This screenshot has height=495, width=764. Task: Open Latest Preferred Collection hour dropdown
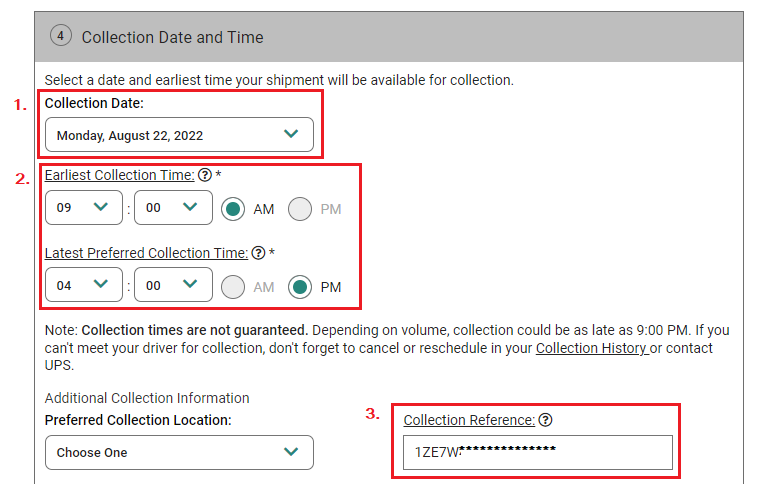point(84,286)
